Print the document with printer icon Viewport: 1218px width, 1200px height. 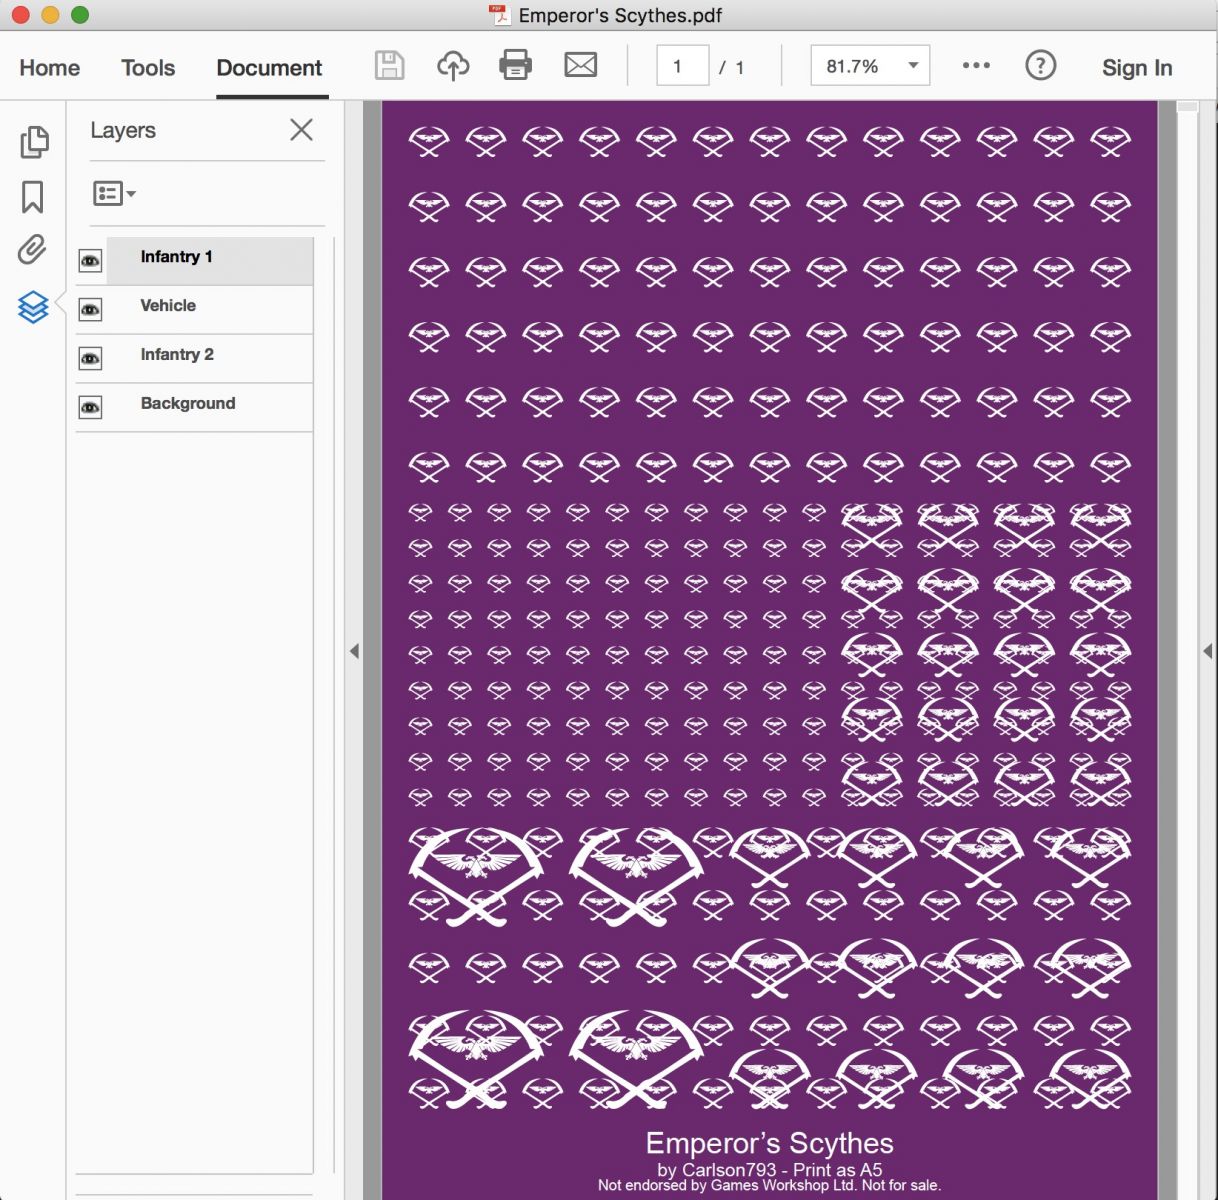pyautogui.click(x=516, y=66)
